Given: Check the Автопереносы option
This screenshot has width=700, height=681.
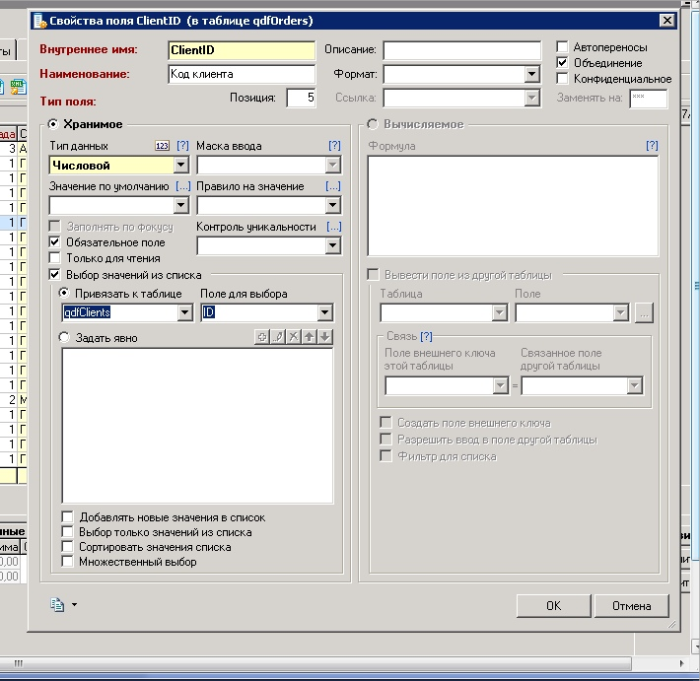Looking at the screenshot, I should pos(563,47).
